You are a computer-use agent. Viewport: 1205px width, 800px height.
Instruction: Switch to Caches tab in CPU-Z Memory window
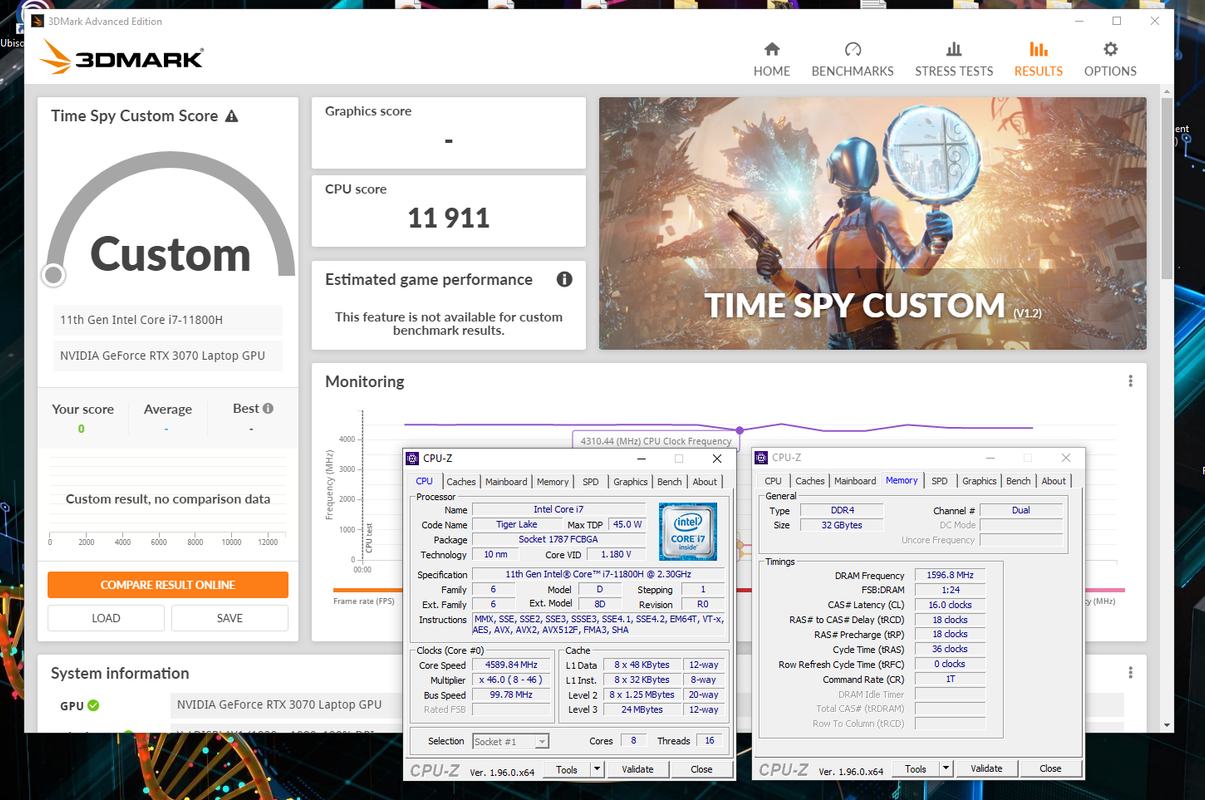(x=810, y=481)
